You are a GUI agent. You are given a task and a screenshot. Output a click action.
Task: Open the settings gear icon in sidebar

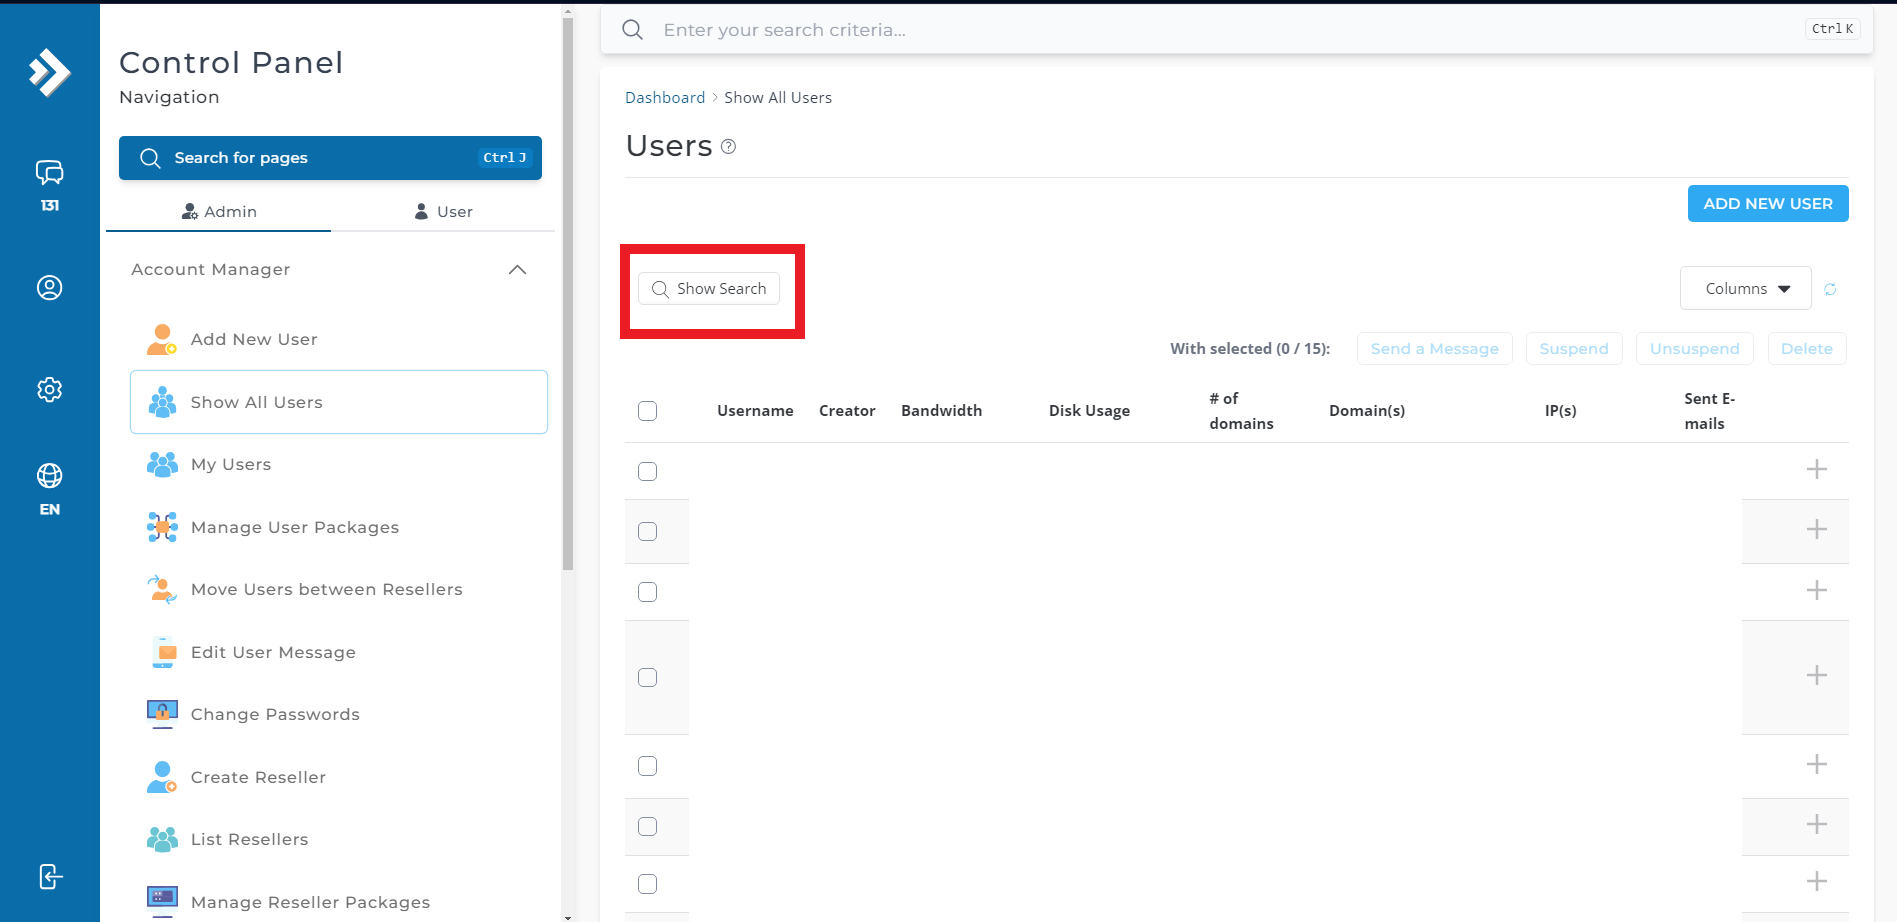[x=49, y=389]
